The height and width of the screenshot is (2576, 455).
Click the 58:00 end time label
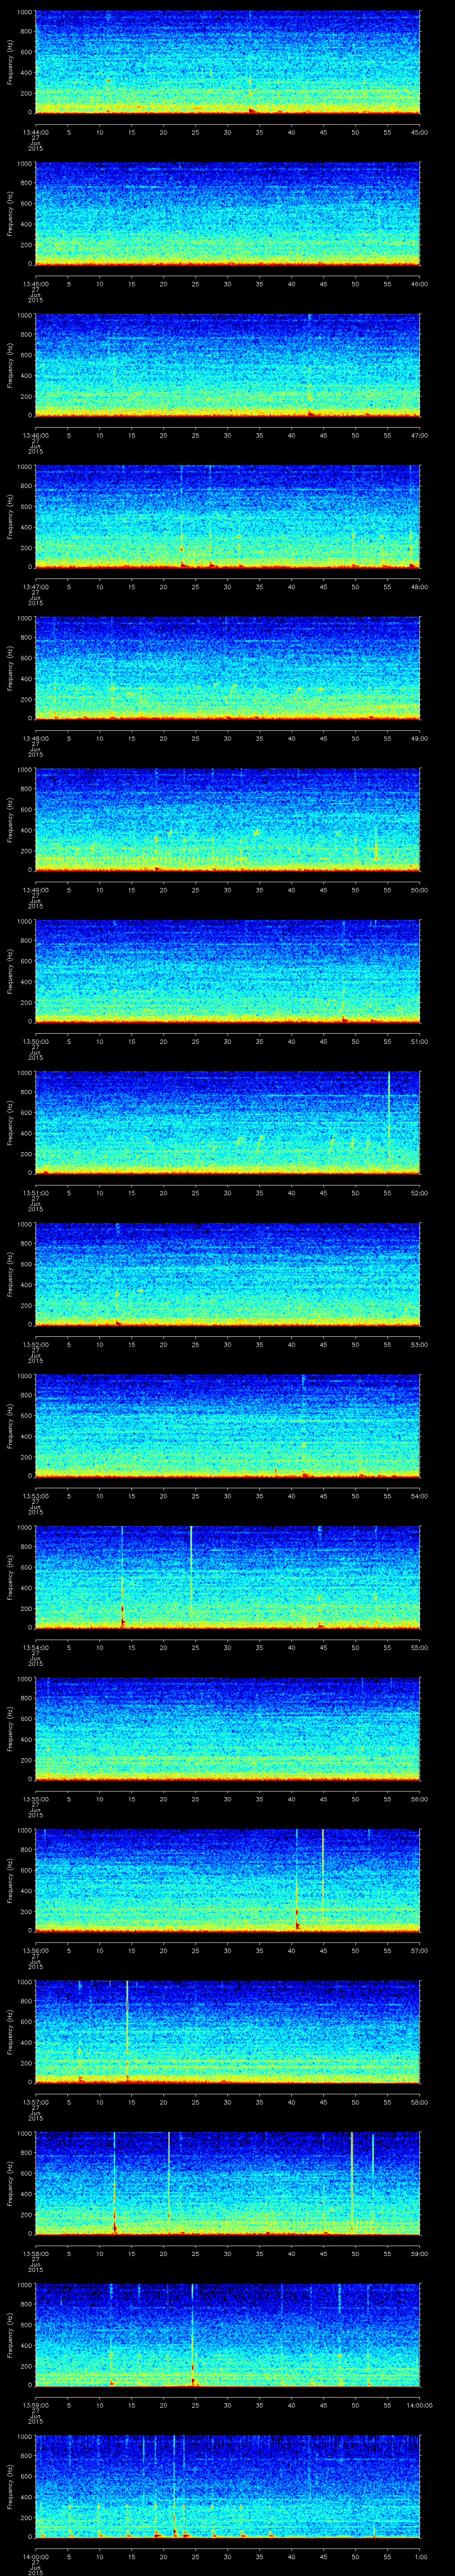419,2101
